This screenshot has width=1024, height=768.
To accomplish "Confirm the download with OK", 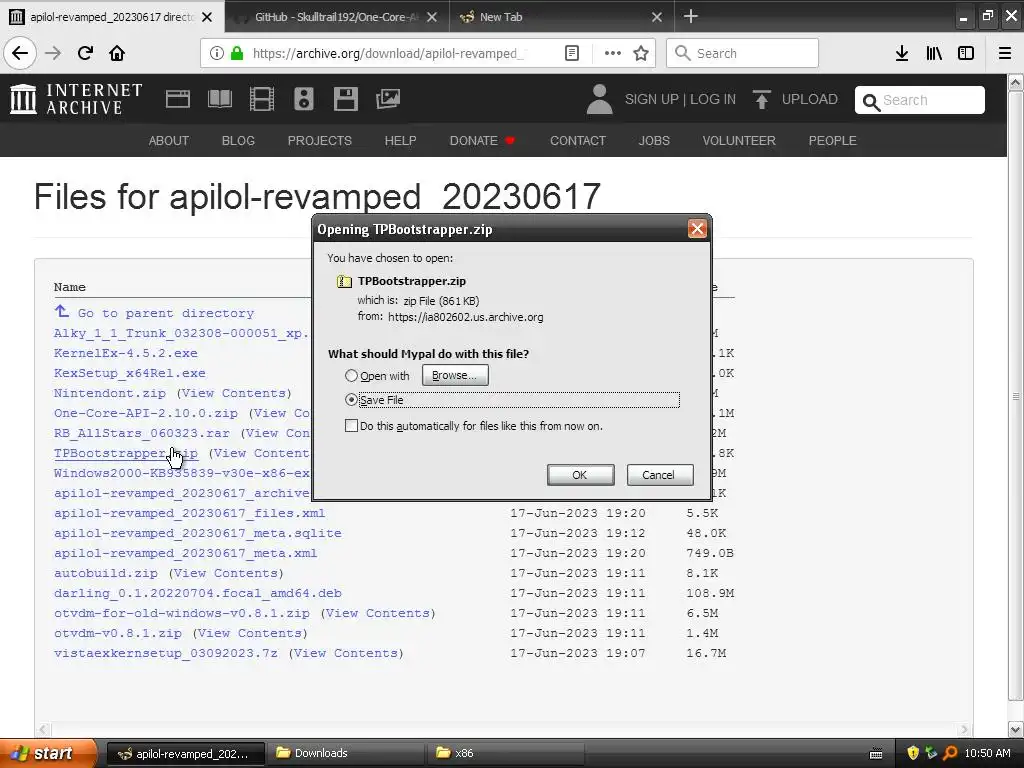I will point(580,475).
